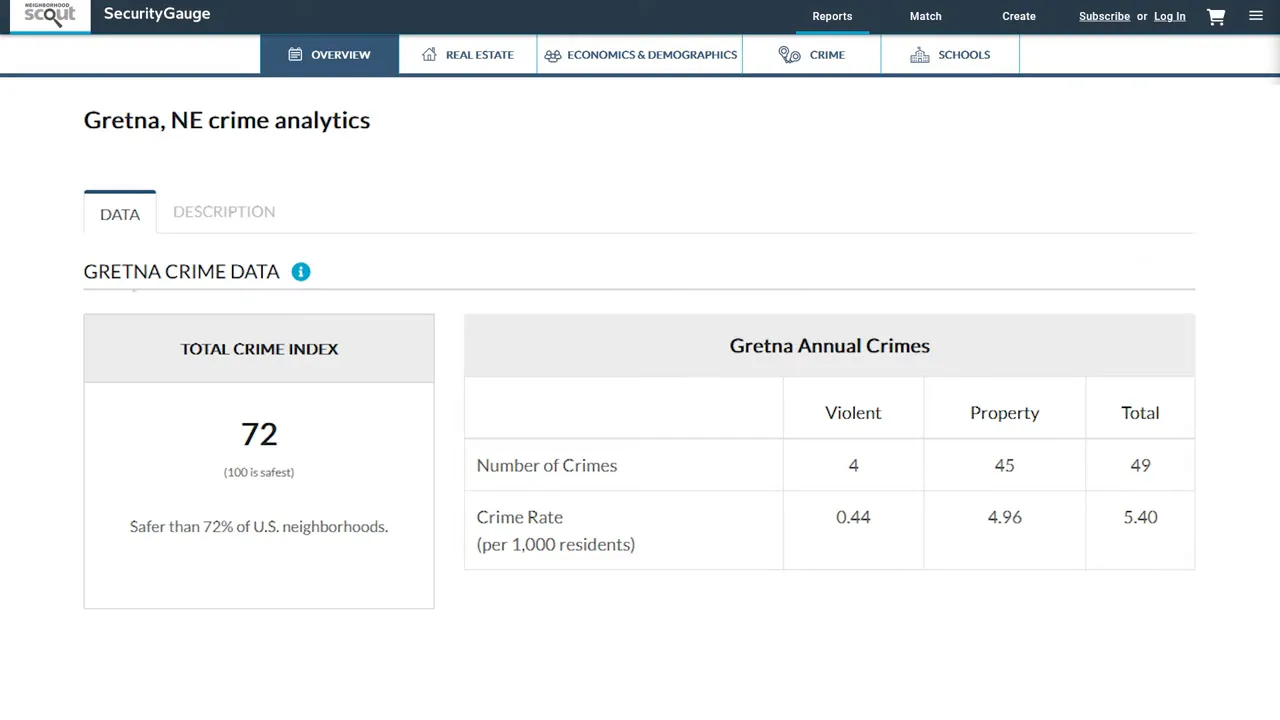1280x720 pixels.
Task: Click the 'GRETNA CRIME DATA' heading text
Action: [x=181, y=272]
